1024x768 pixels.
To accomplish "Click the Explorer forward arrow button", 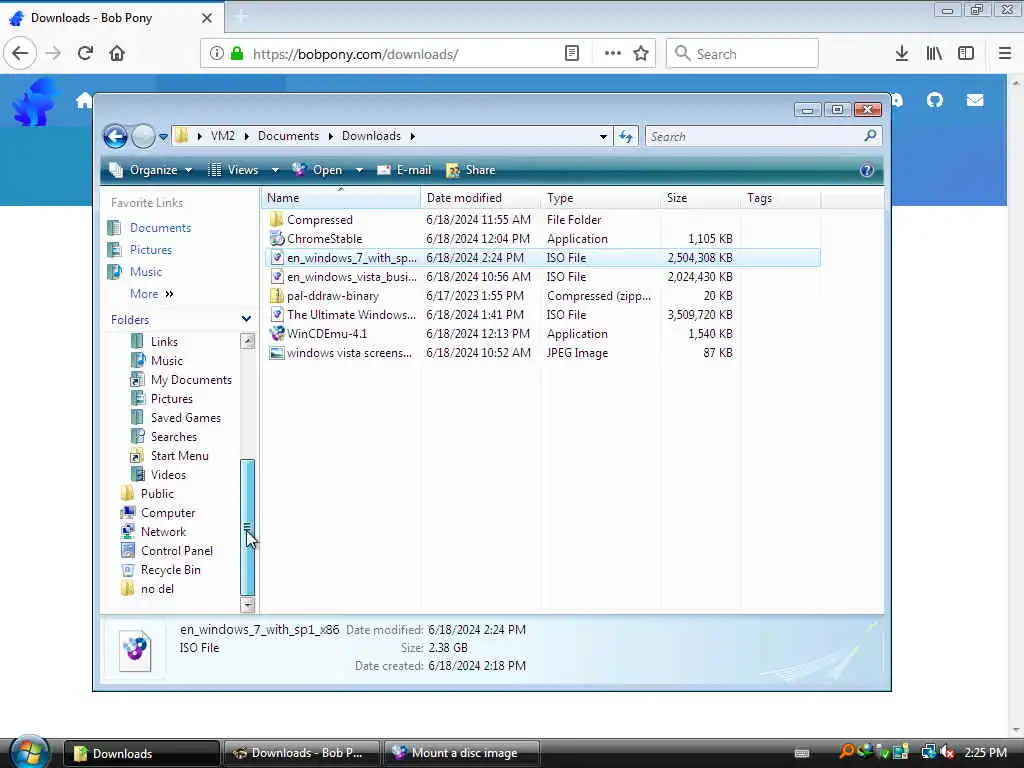I will (143, 136).
